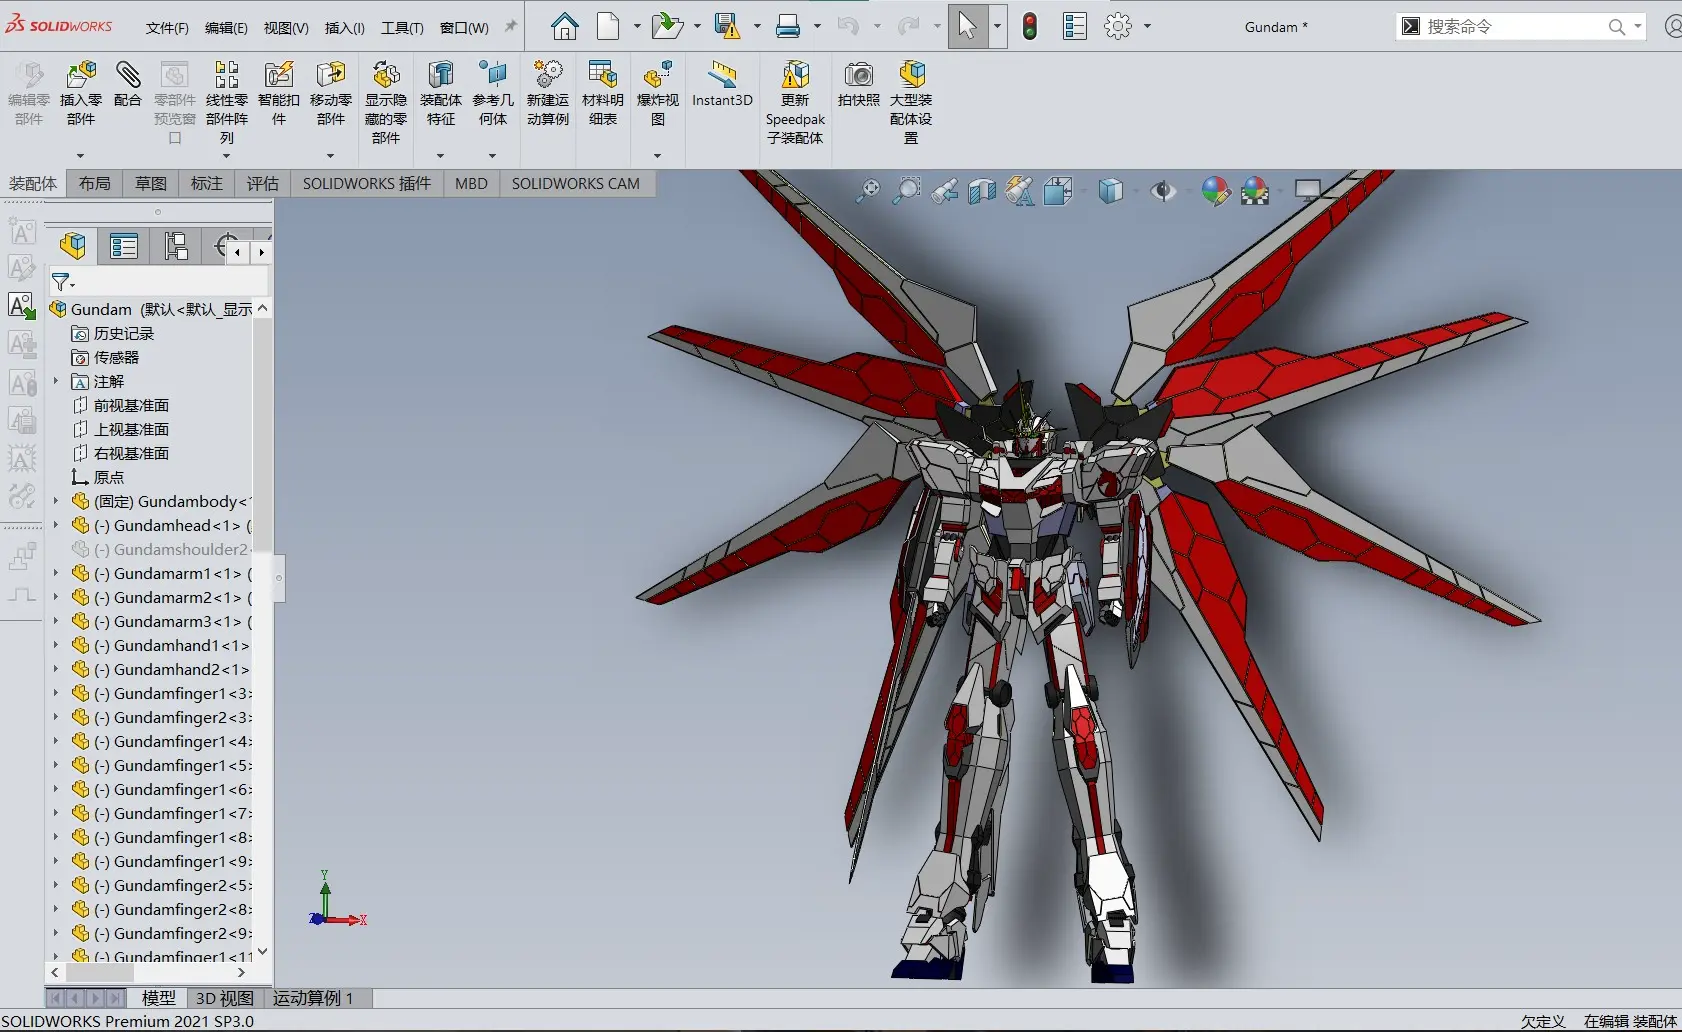Viewport: 1682px width, 1032px height.
Task: Open Hide/Show Items eye icon
Action: coord(1163,190)
